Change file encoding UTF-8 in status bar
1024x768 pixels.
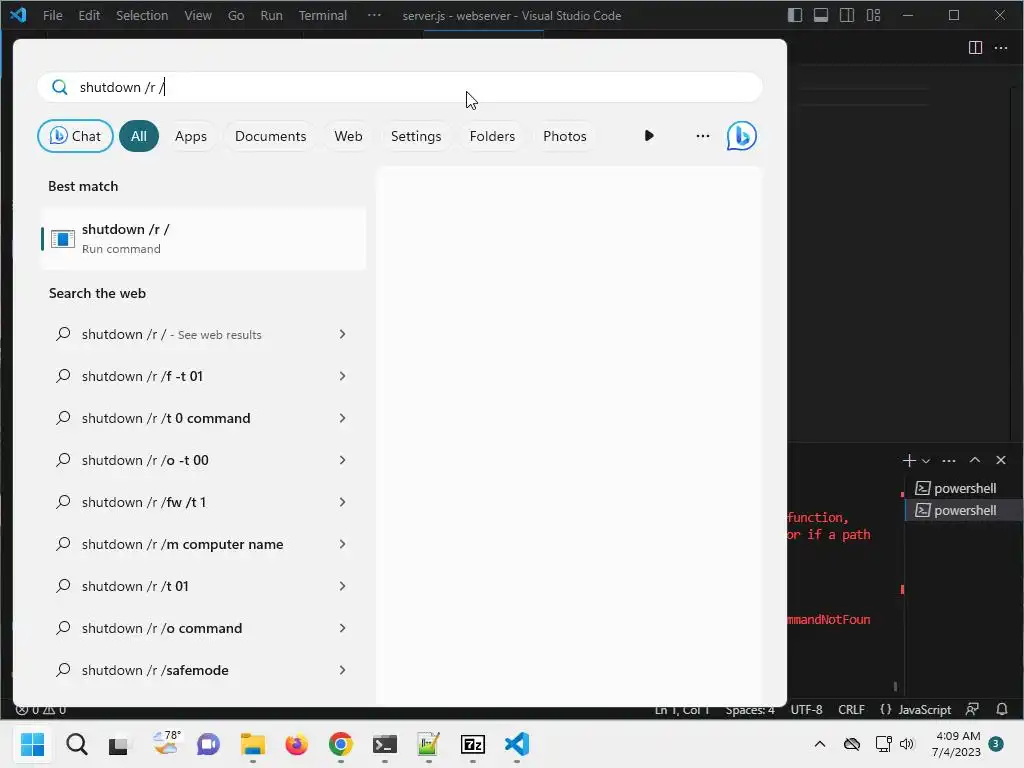(x=807, y=709)
